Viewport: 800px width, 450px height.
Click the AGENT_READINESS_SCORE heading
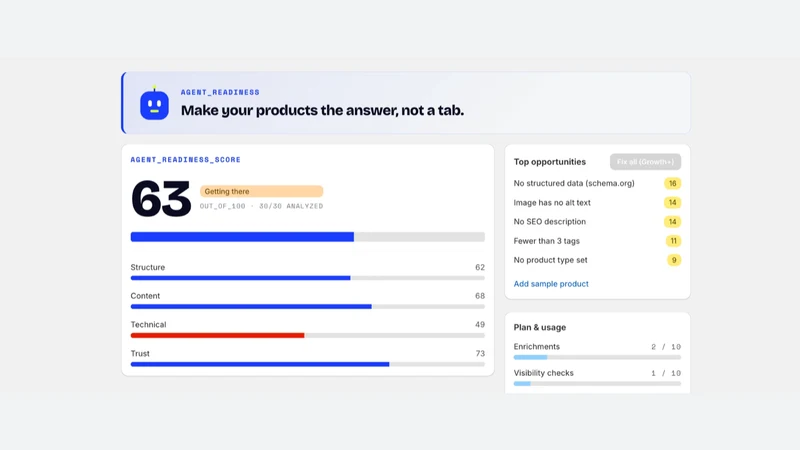(185, 160)
